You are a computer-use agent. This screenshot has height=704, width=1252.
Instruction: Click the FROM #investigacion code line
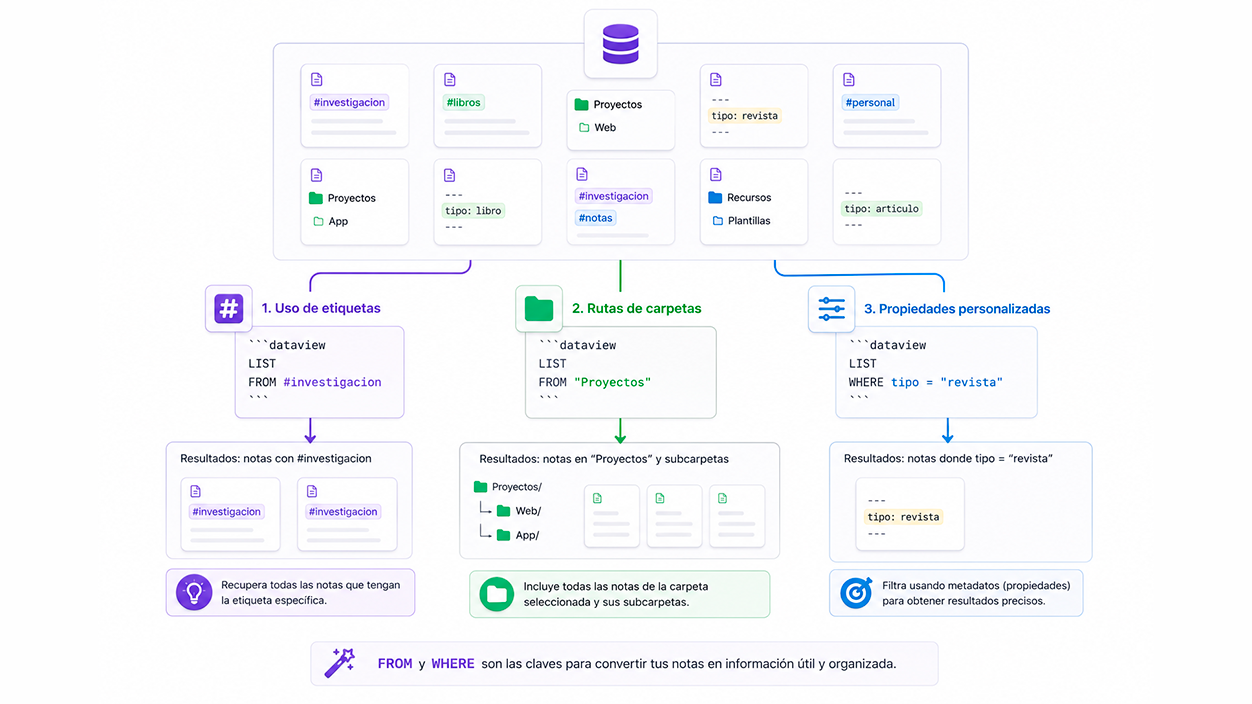[x=315, y=382]
